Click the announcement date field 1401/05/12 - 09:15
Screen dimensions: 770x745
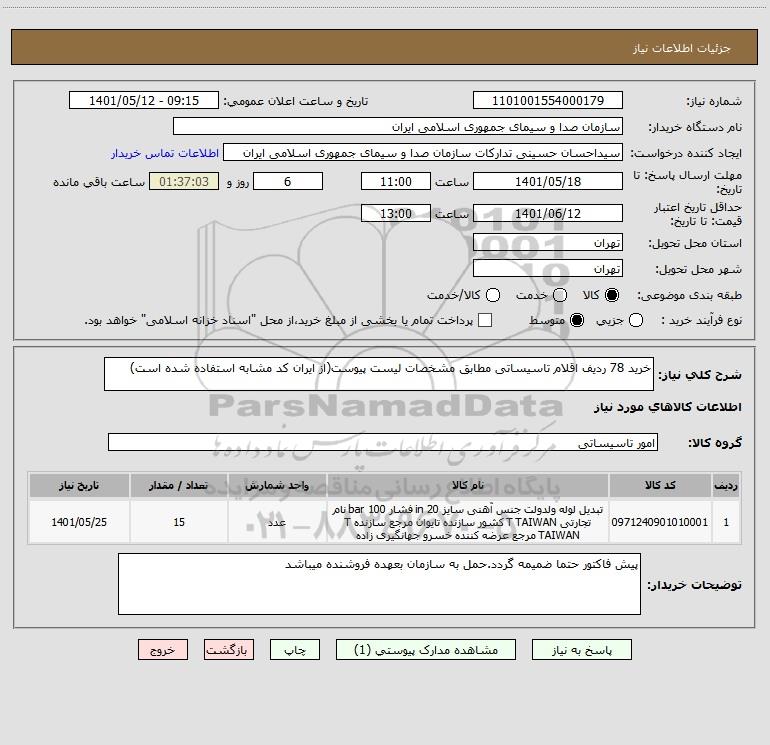[144, 100]
